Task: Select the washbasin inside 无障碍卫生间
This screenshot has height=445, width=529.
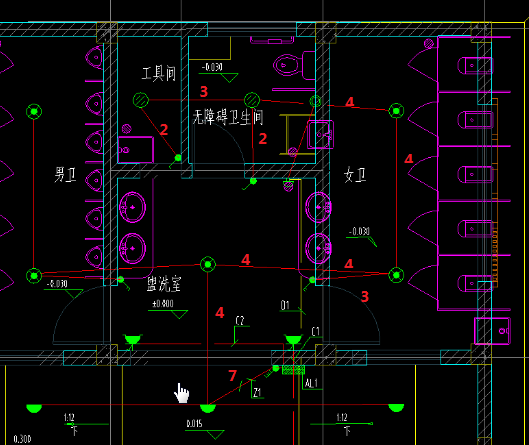Action: click(320, 135)
